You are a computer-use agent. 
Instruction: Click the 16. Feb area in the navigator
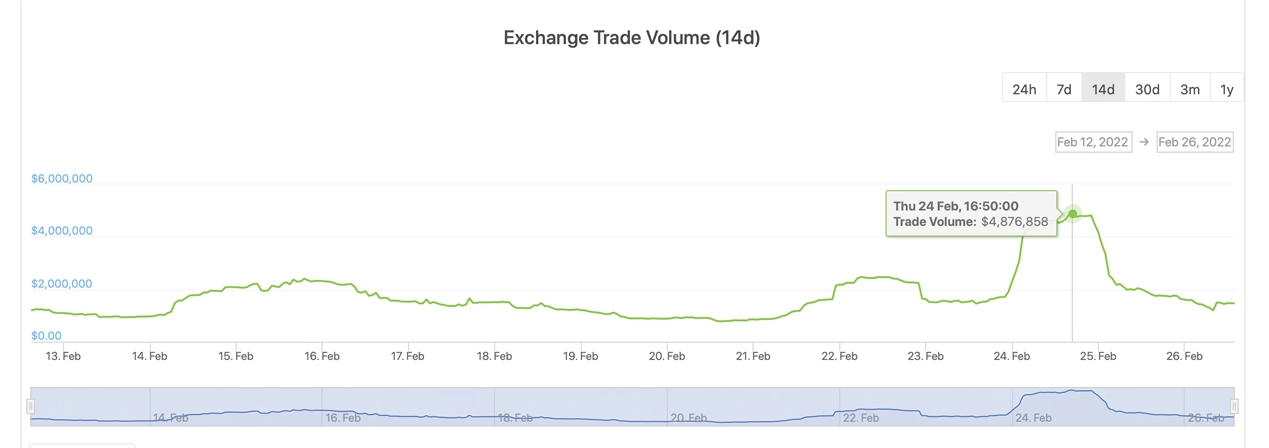343,417
